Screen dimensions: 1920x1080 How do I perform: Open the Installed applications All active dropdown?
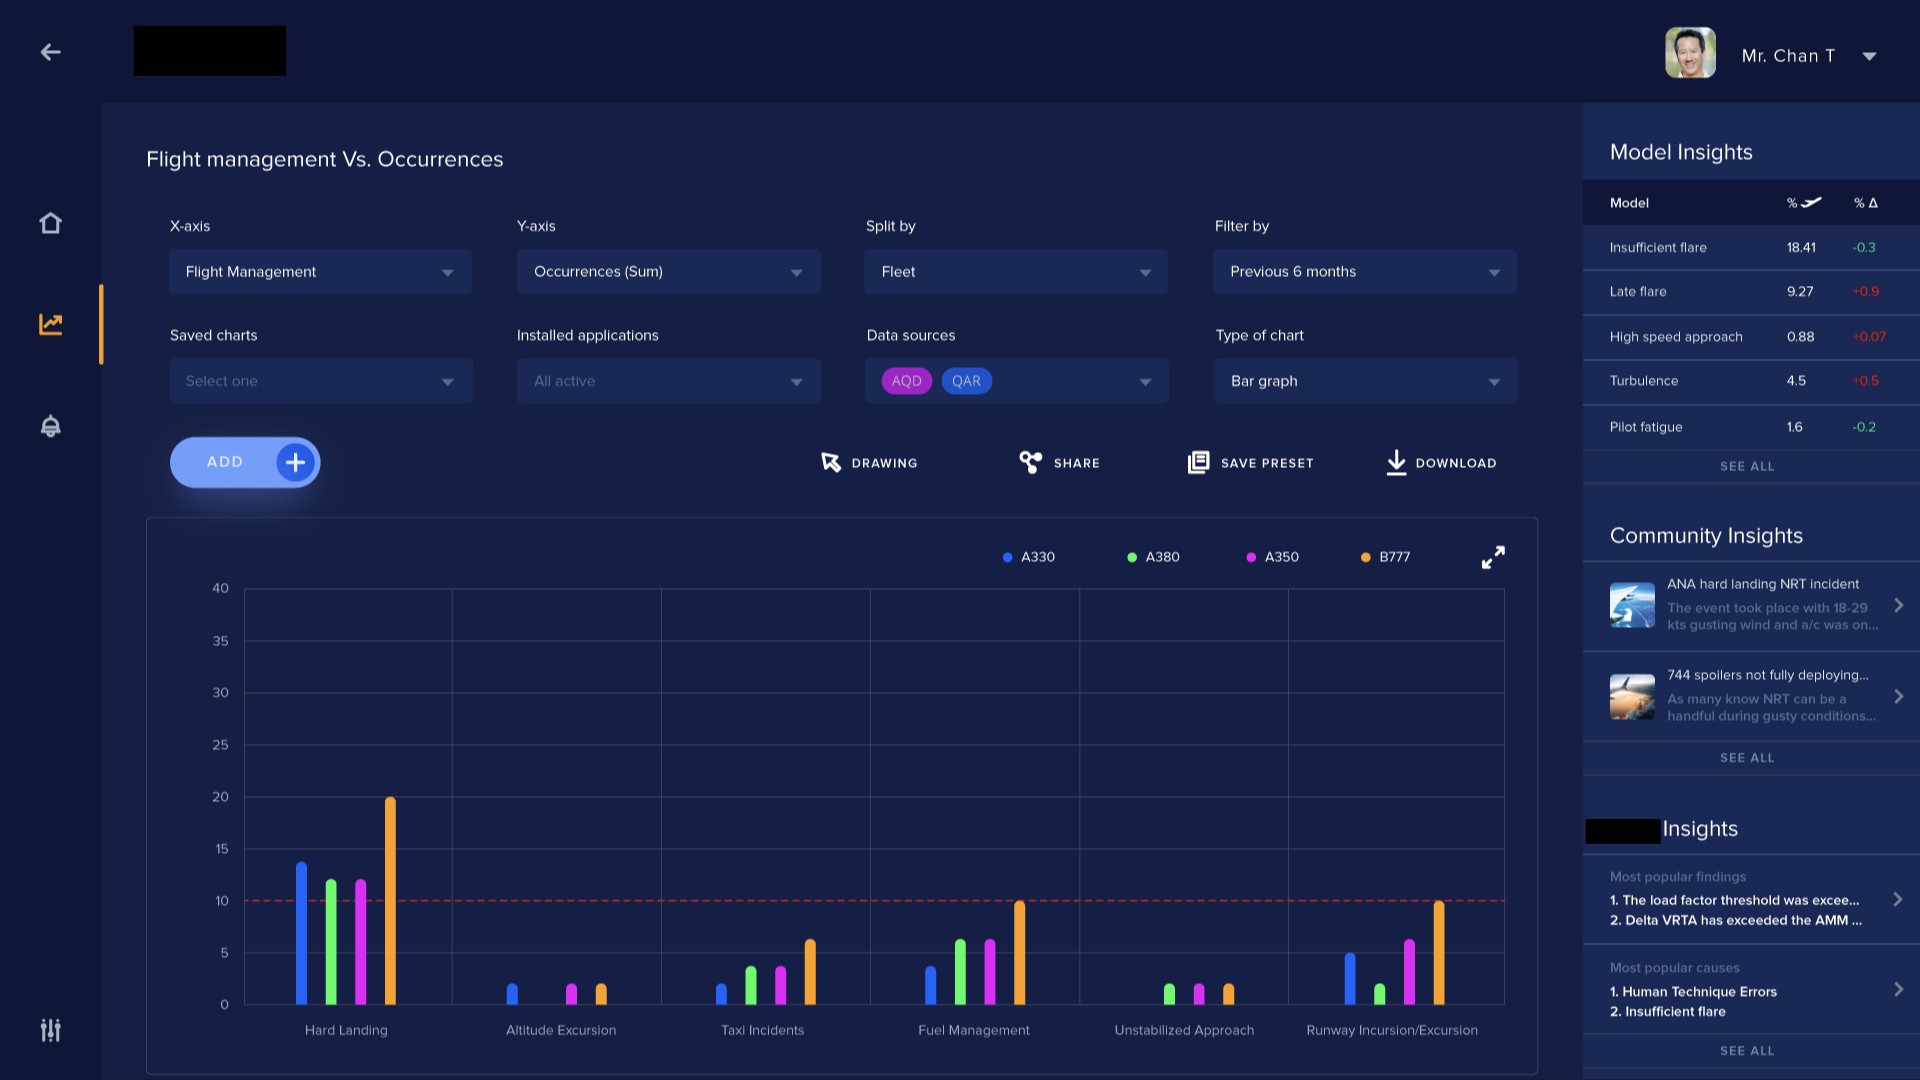(668, 381)
